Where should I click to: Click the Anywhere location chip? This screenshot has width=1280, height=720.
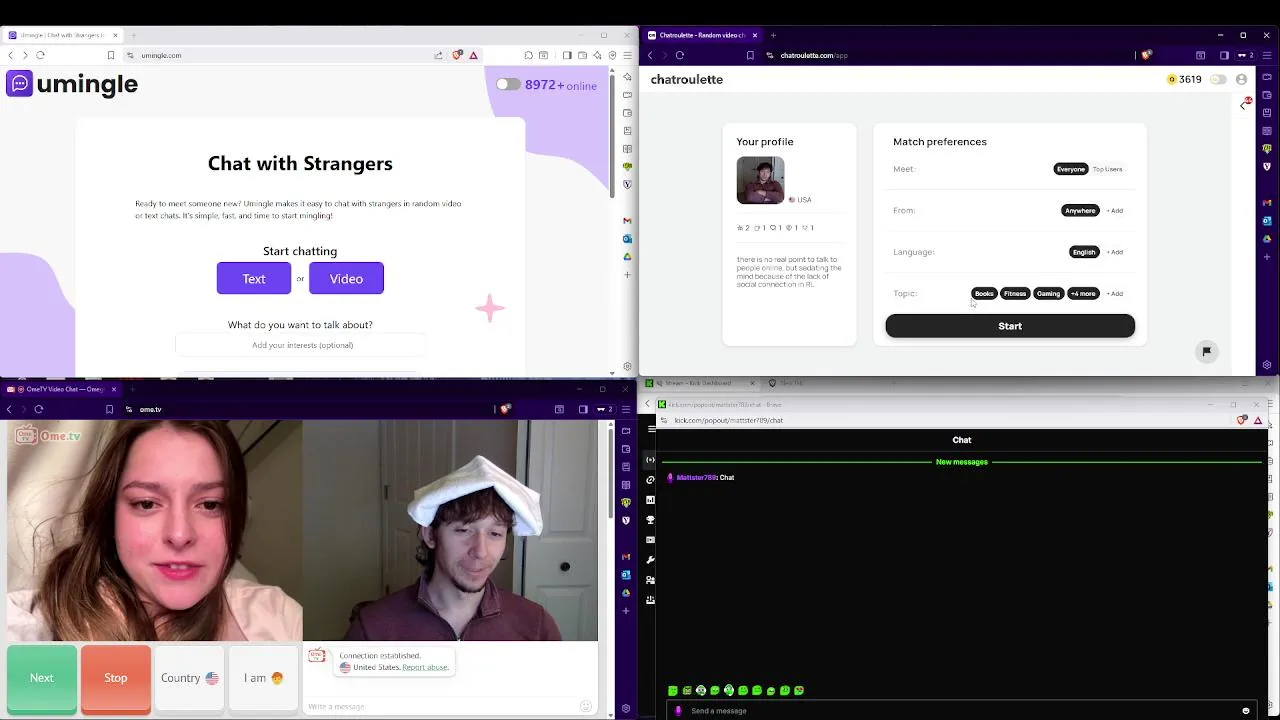pos(1080,211)
